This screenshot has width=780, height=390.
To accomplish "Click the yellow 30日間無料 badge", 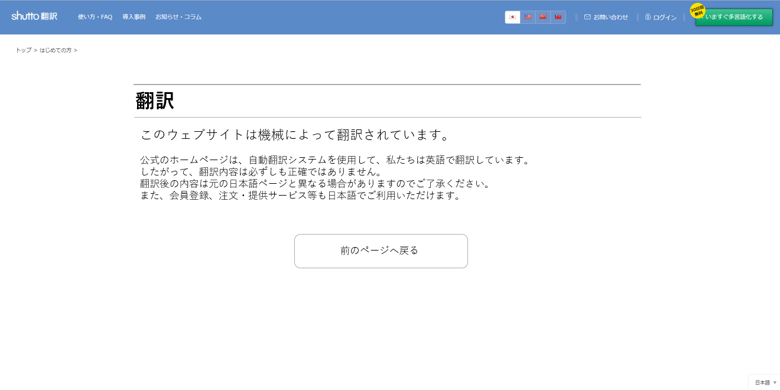I will click(x=697, y=10).
